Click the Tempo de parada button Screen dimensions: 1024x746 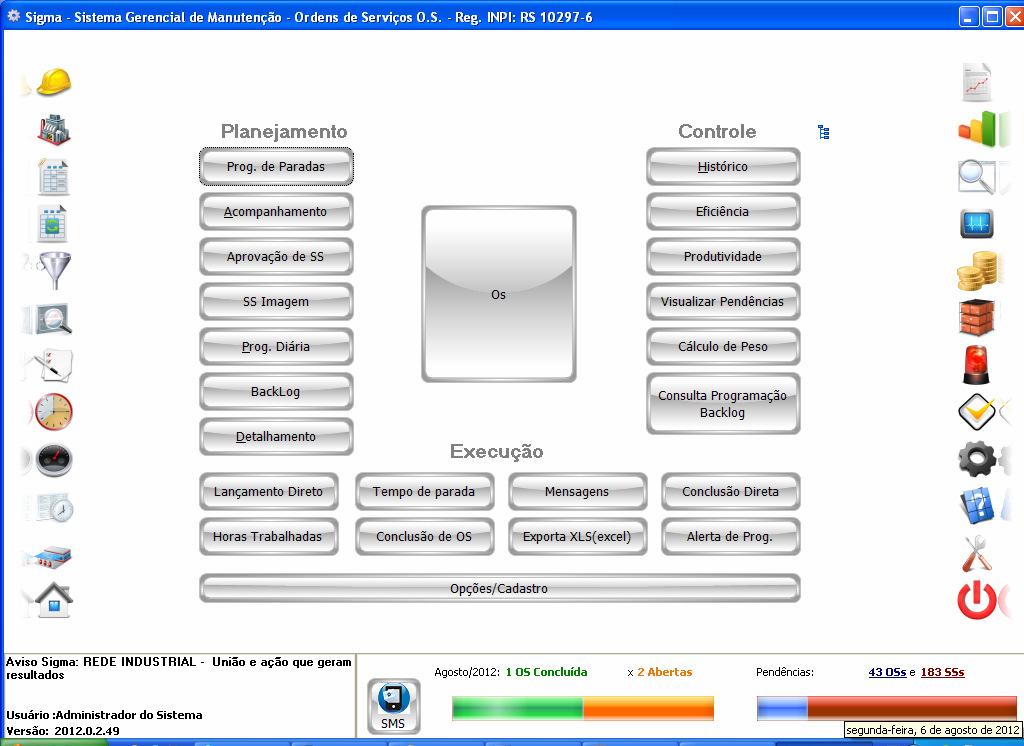click(x=424, y=492)
